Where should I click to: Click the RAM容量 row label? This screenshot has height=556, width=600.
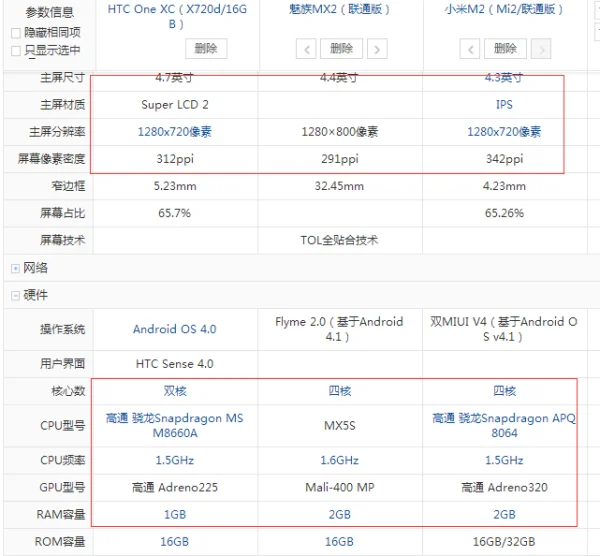tap(61, 514)
